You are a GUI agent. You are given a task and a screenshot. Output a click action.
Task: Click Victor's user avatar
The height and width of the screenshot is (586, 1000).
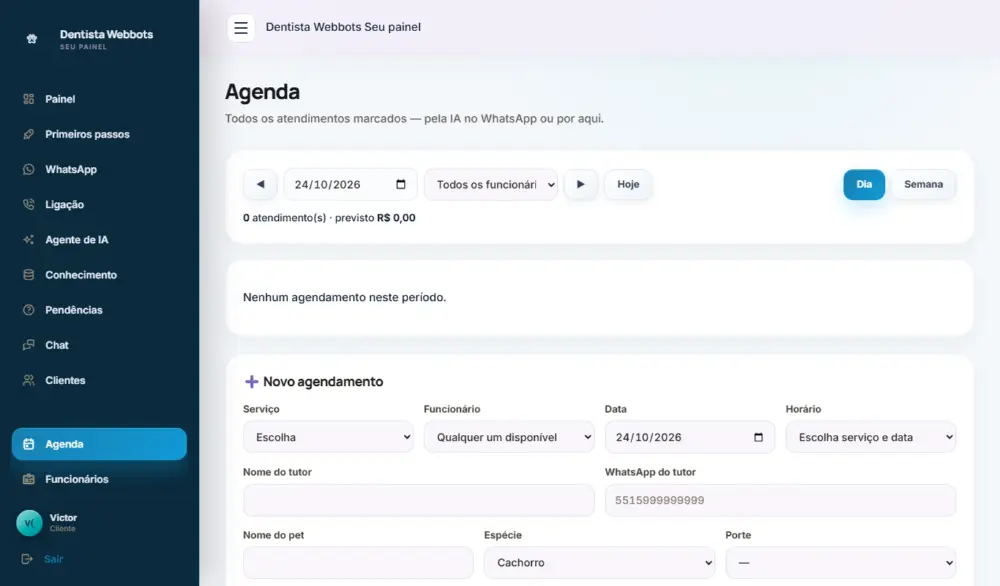(x=29, y=523)
